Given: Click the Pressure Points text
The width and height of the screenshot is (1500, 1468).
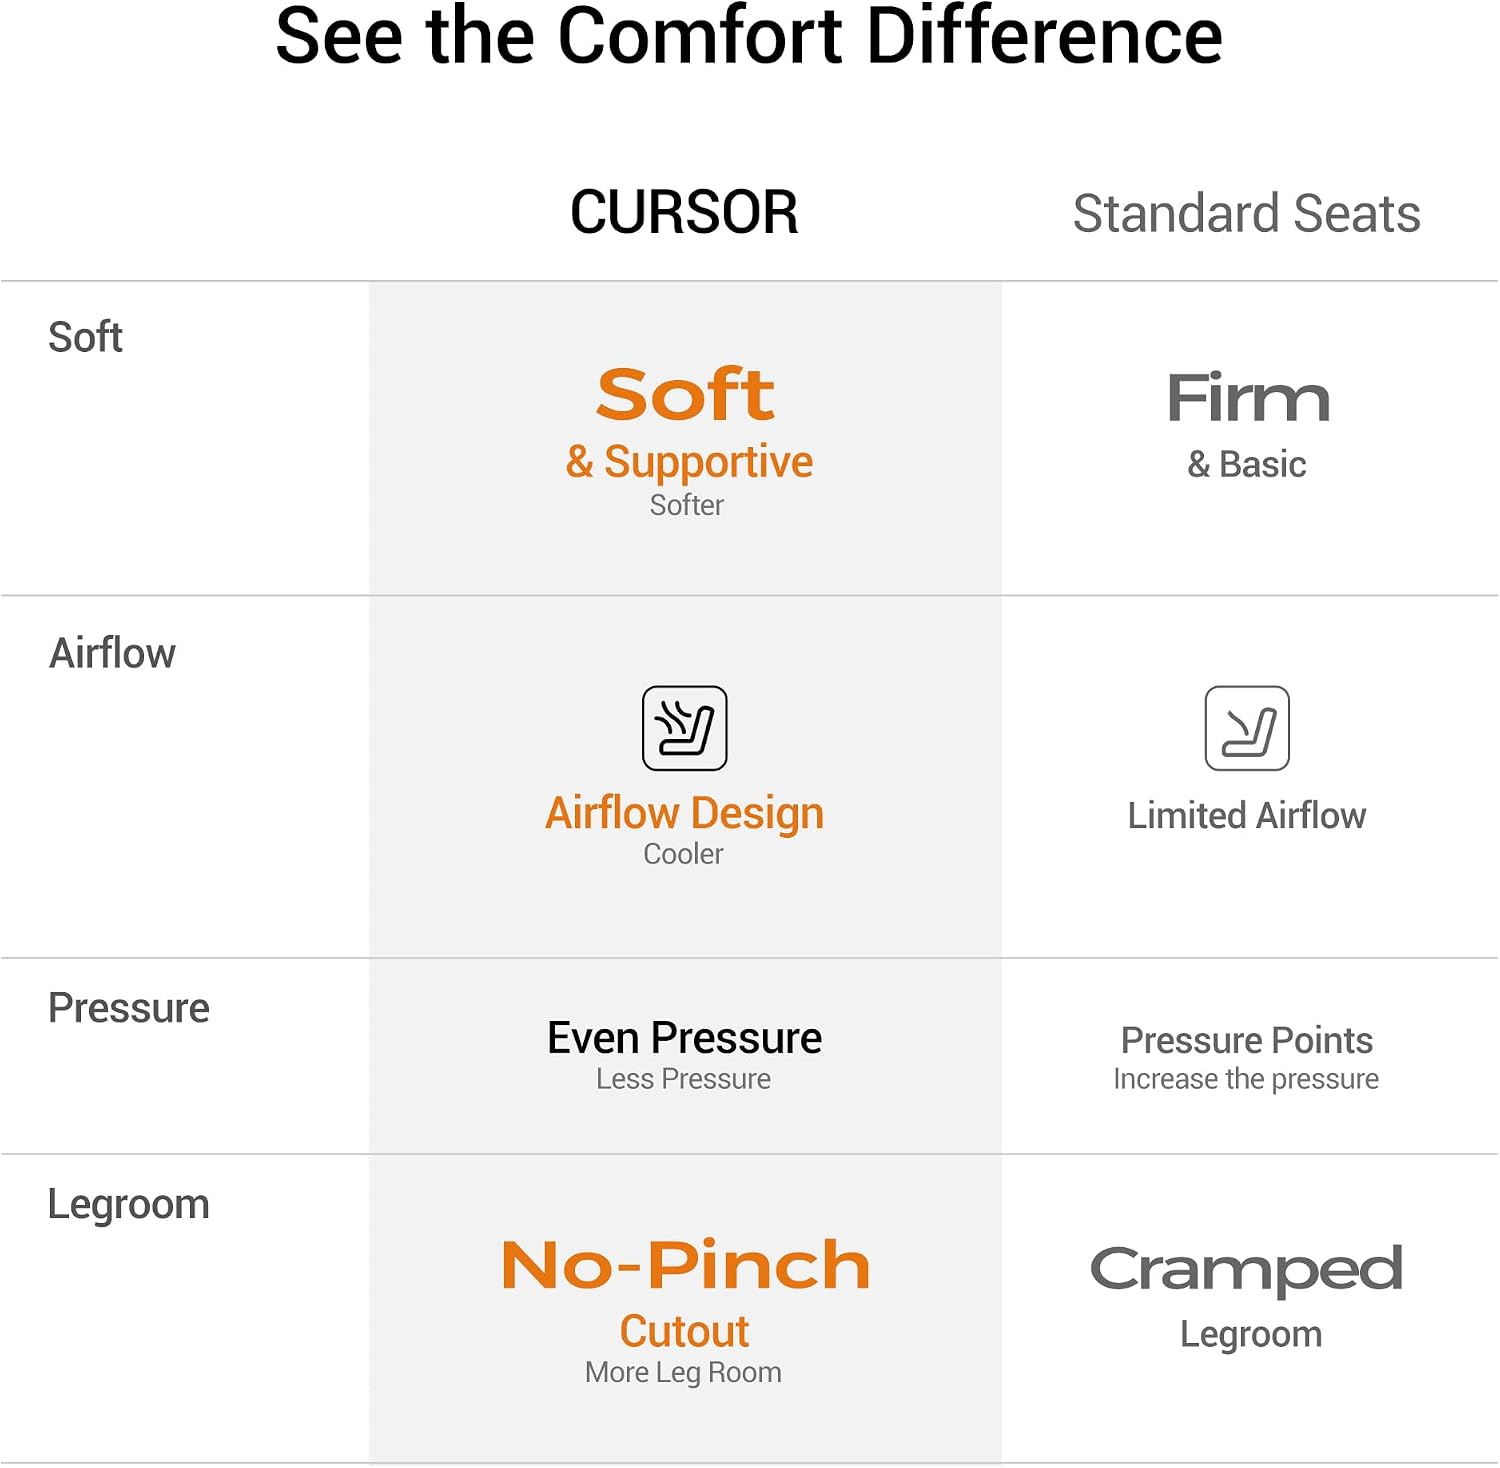Looking at the screenshot, I should [x=1246, y=1041].
